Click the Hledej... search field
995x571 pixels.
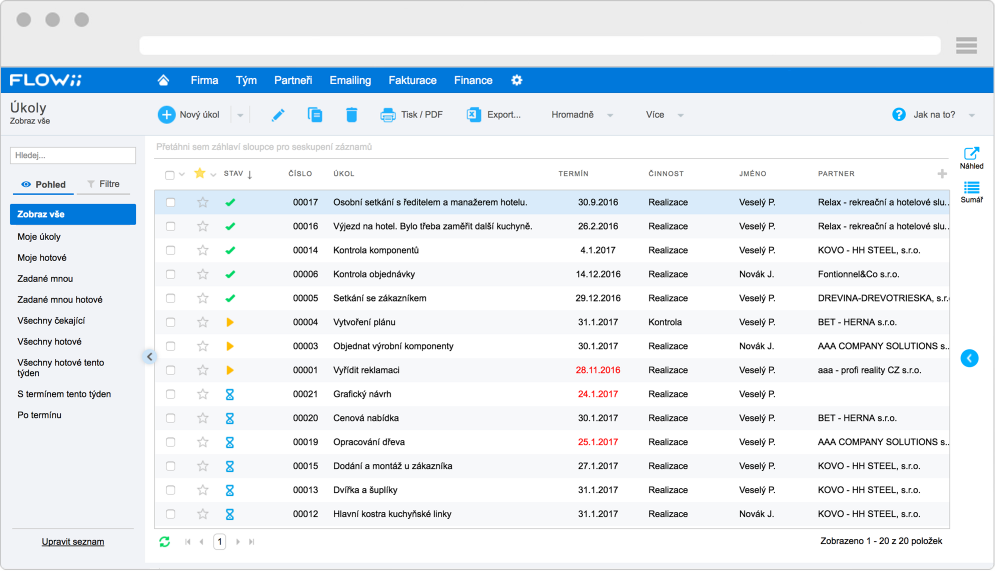[x=73, y=155]
